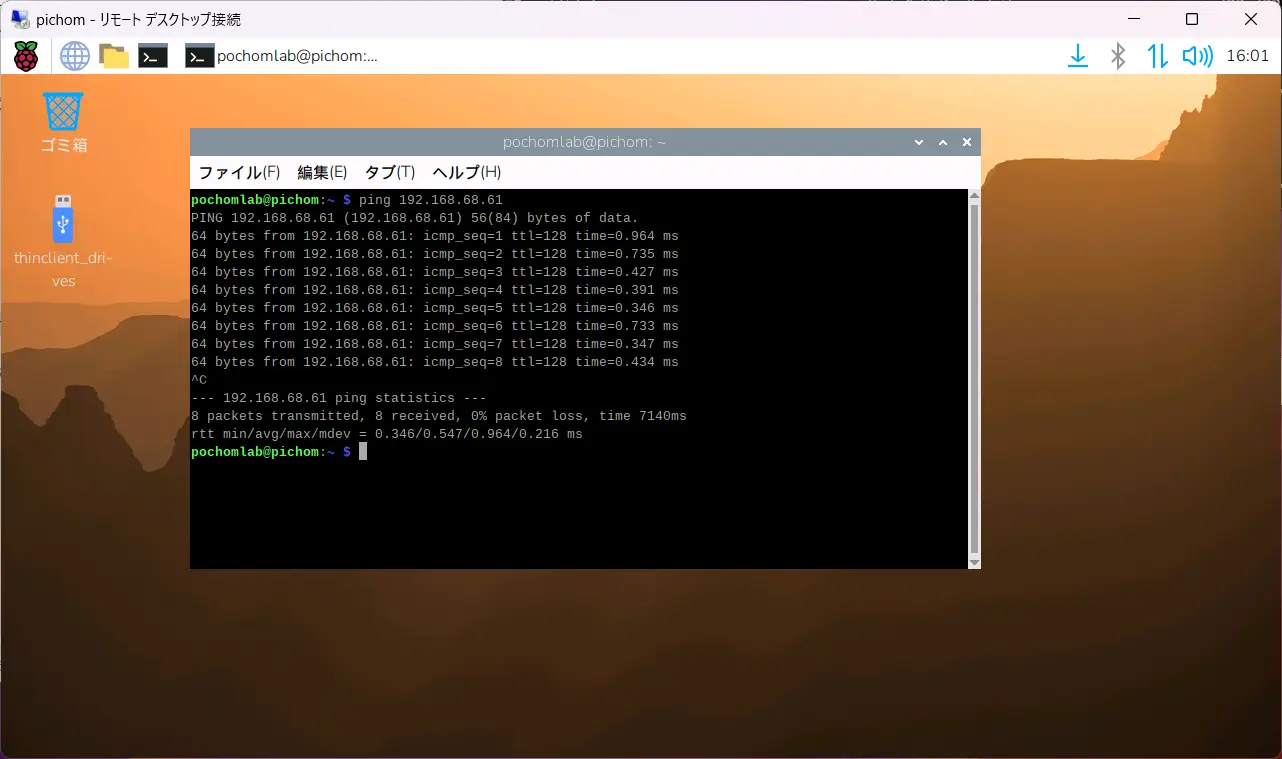This screenshot has height=759, width=1282.
Task: Open the network up-down arrows icon
Action: click(1157, 56)
